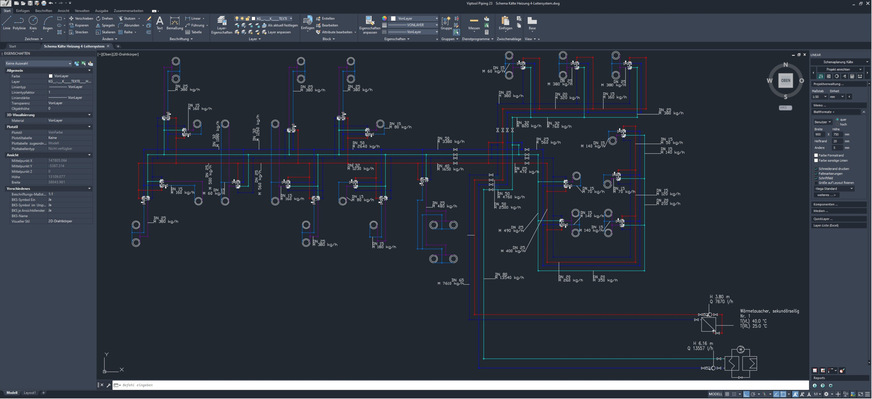Open the Ansicht ribbon tab
The image size is (872, 399).
63,11
